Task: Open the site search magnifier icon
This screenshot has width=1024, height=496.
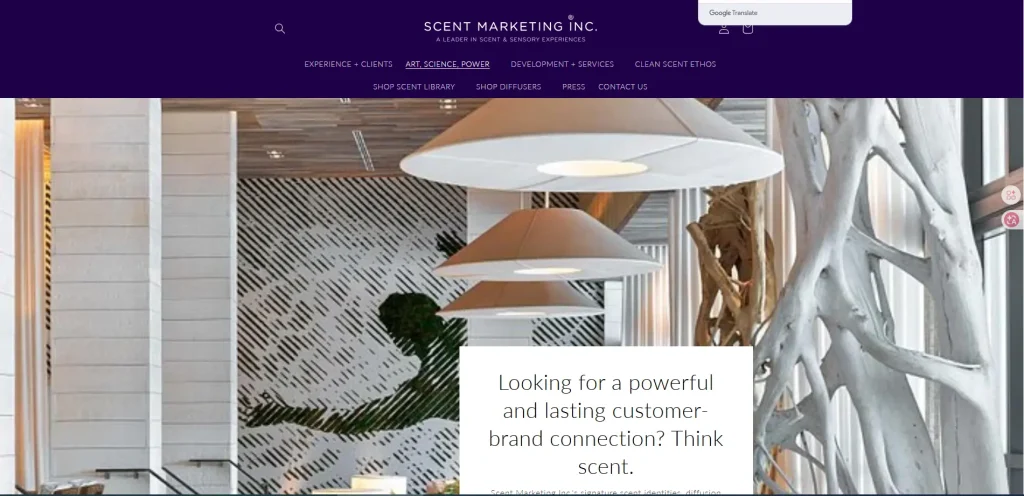Action: coord(280,29)
